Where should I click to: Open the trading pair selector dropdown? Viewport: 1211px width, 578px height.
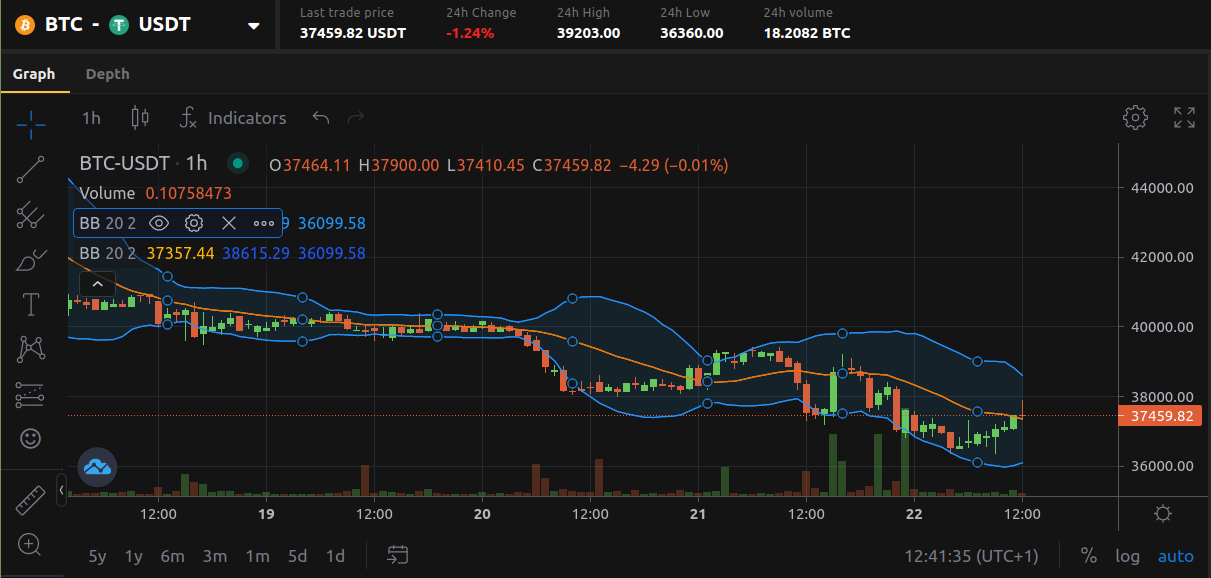(252, 26)
